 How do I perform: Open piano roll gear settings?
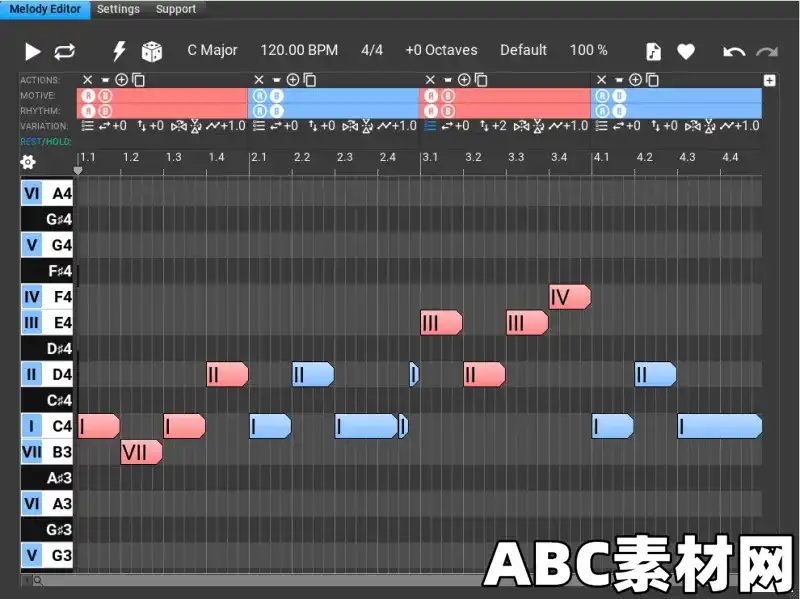28,162
